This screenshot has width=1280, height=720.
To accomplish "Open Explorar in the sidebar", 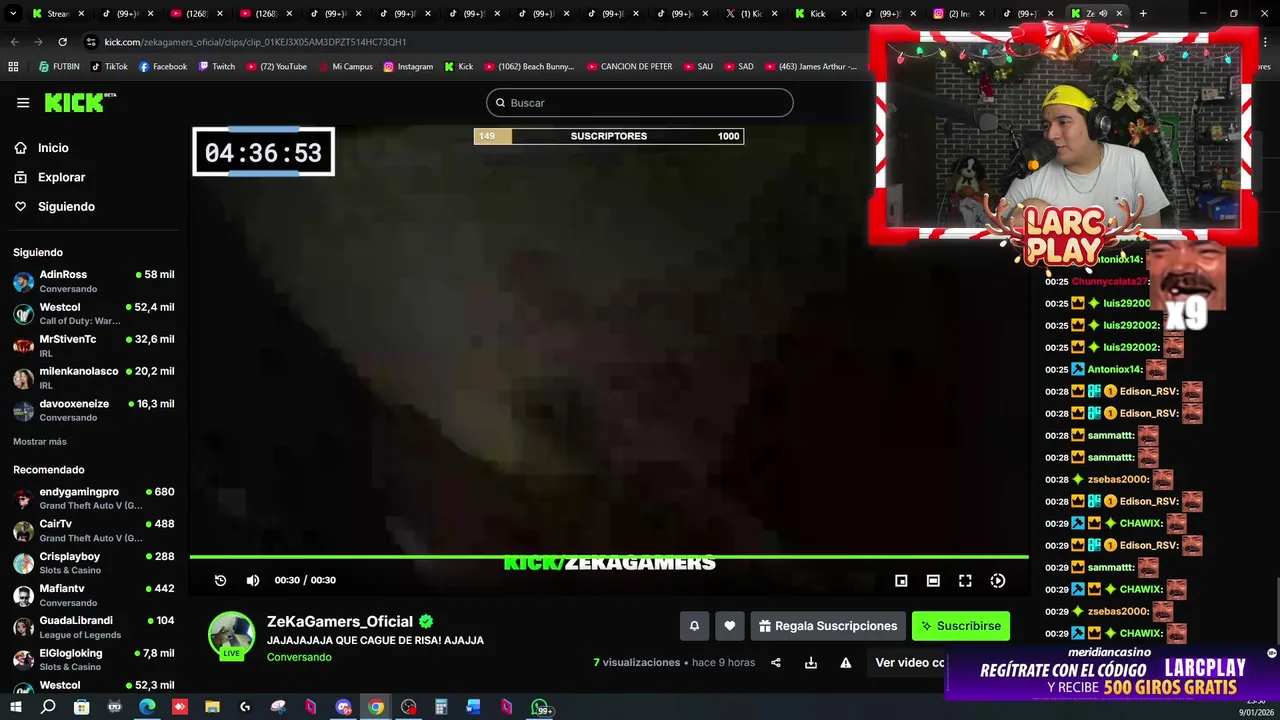I will tap(50, 177).
